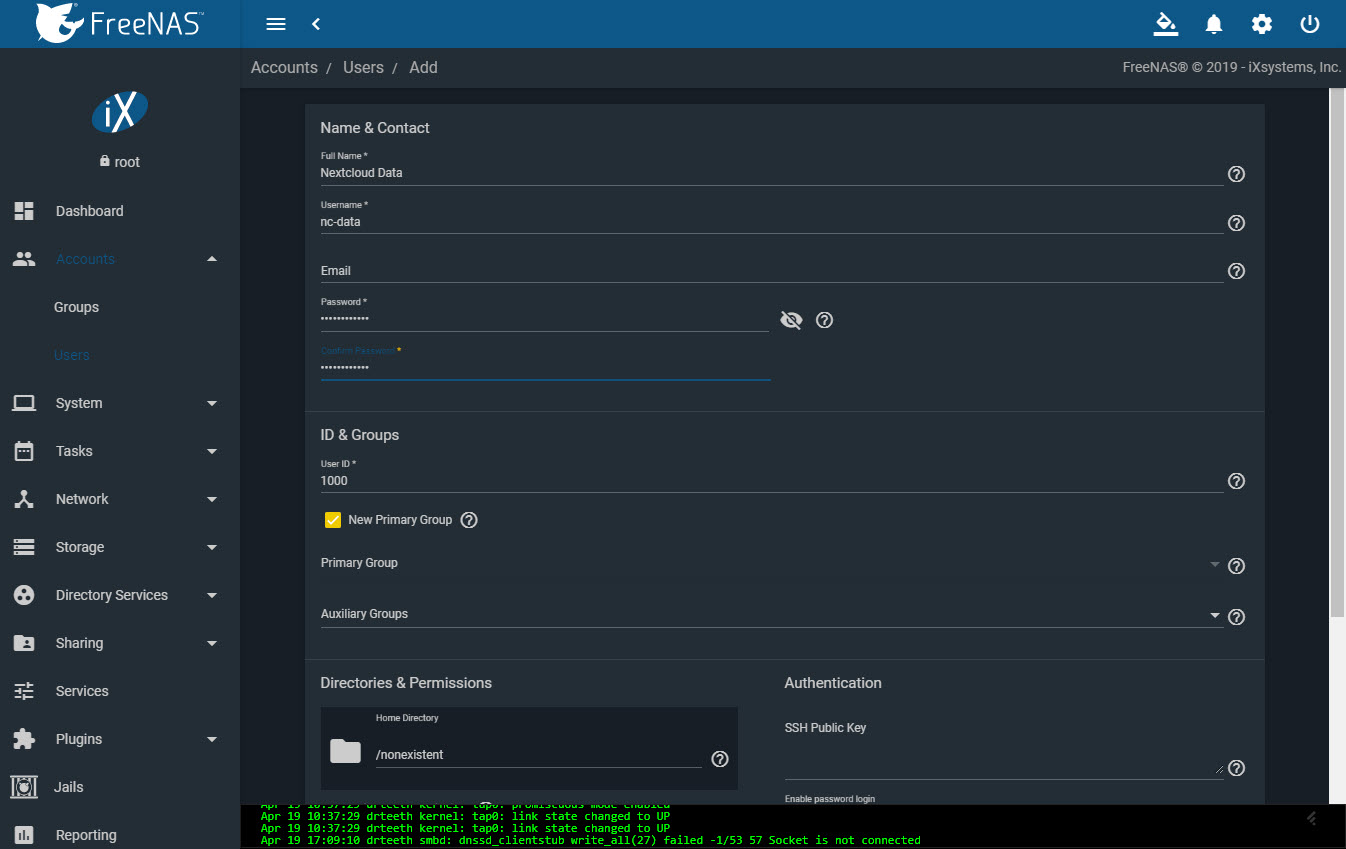Screen dimensions: 1346x849
Task: Click the Home Directory folder icon
Action: [x=345, y=751]
